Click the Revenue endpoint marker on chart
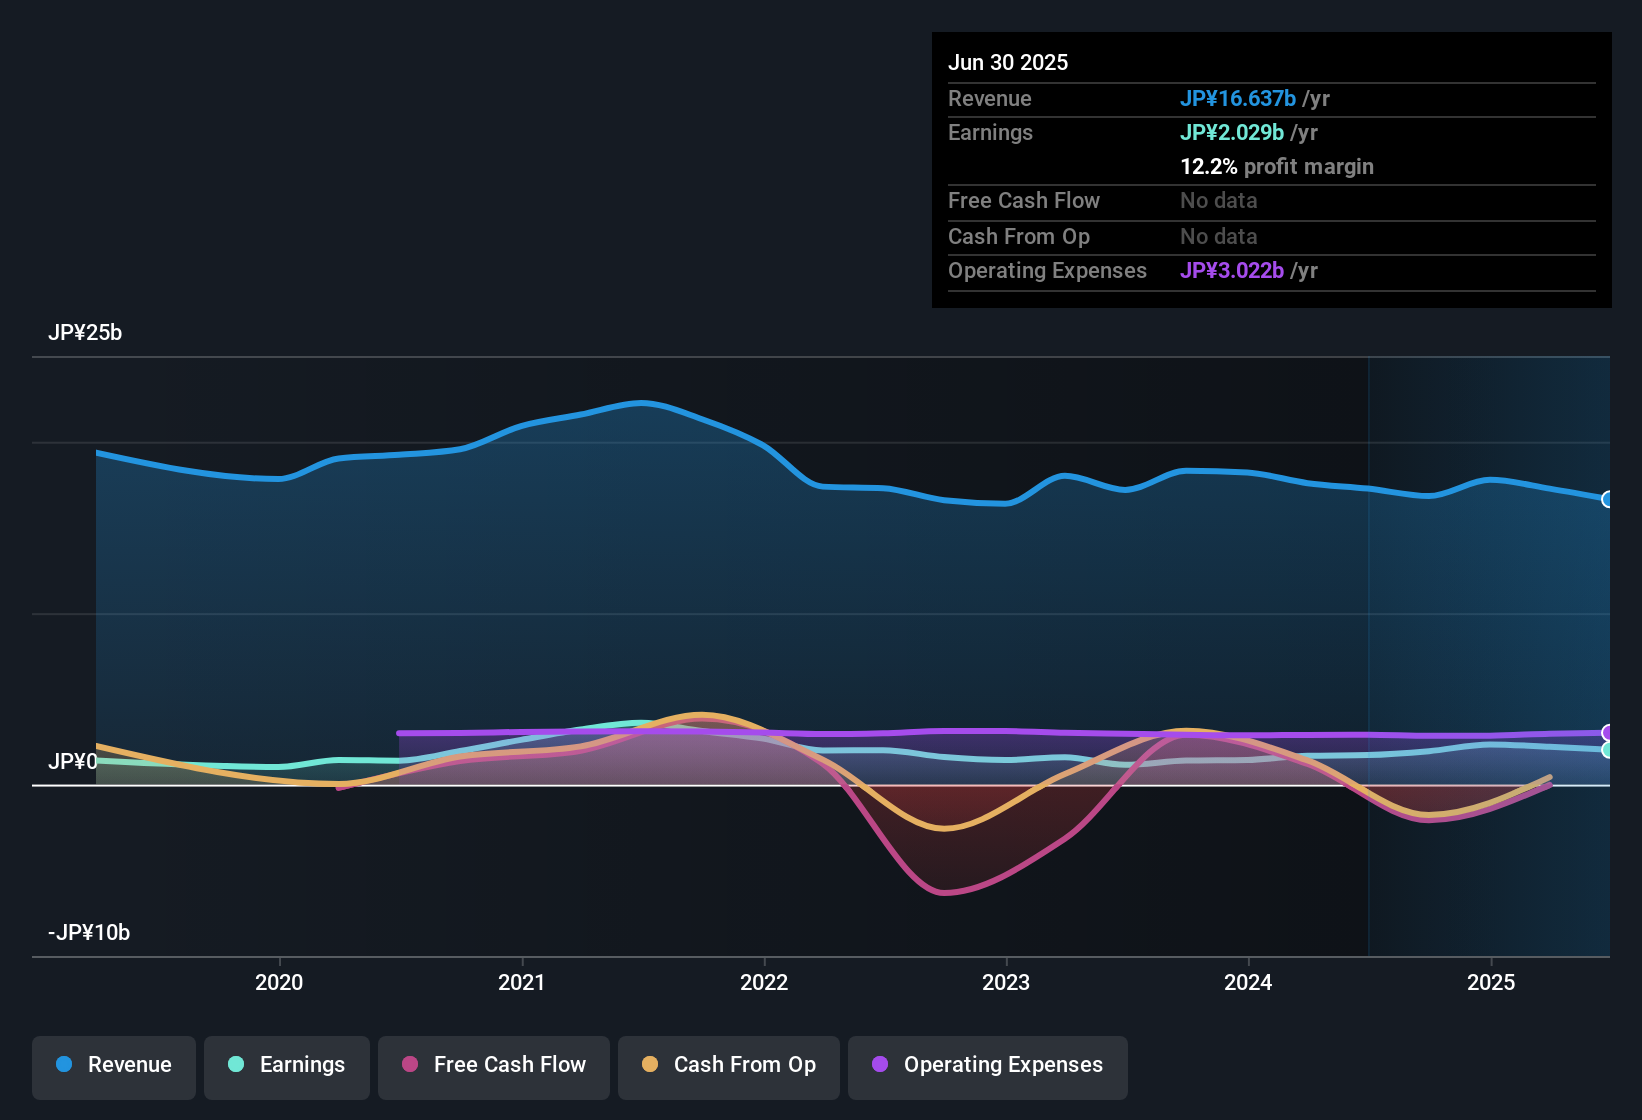This screenshot has height=1120, width=1642. pos(1608,499)
